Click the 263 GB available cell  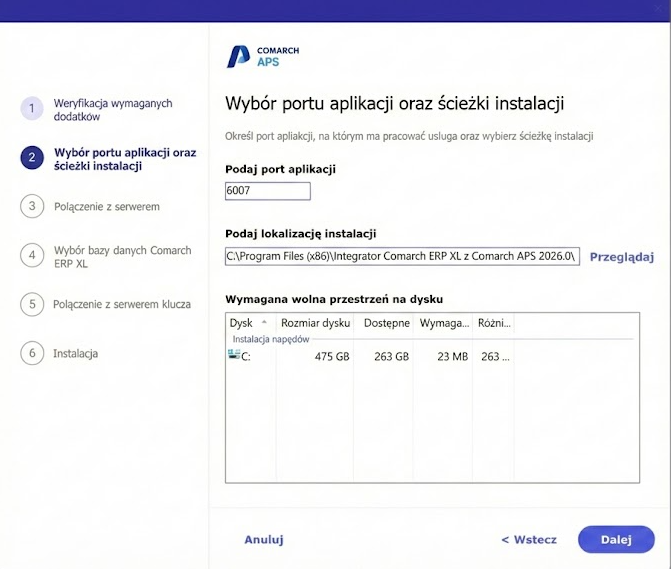tap(391, 356)
